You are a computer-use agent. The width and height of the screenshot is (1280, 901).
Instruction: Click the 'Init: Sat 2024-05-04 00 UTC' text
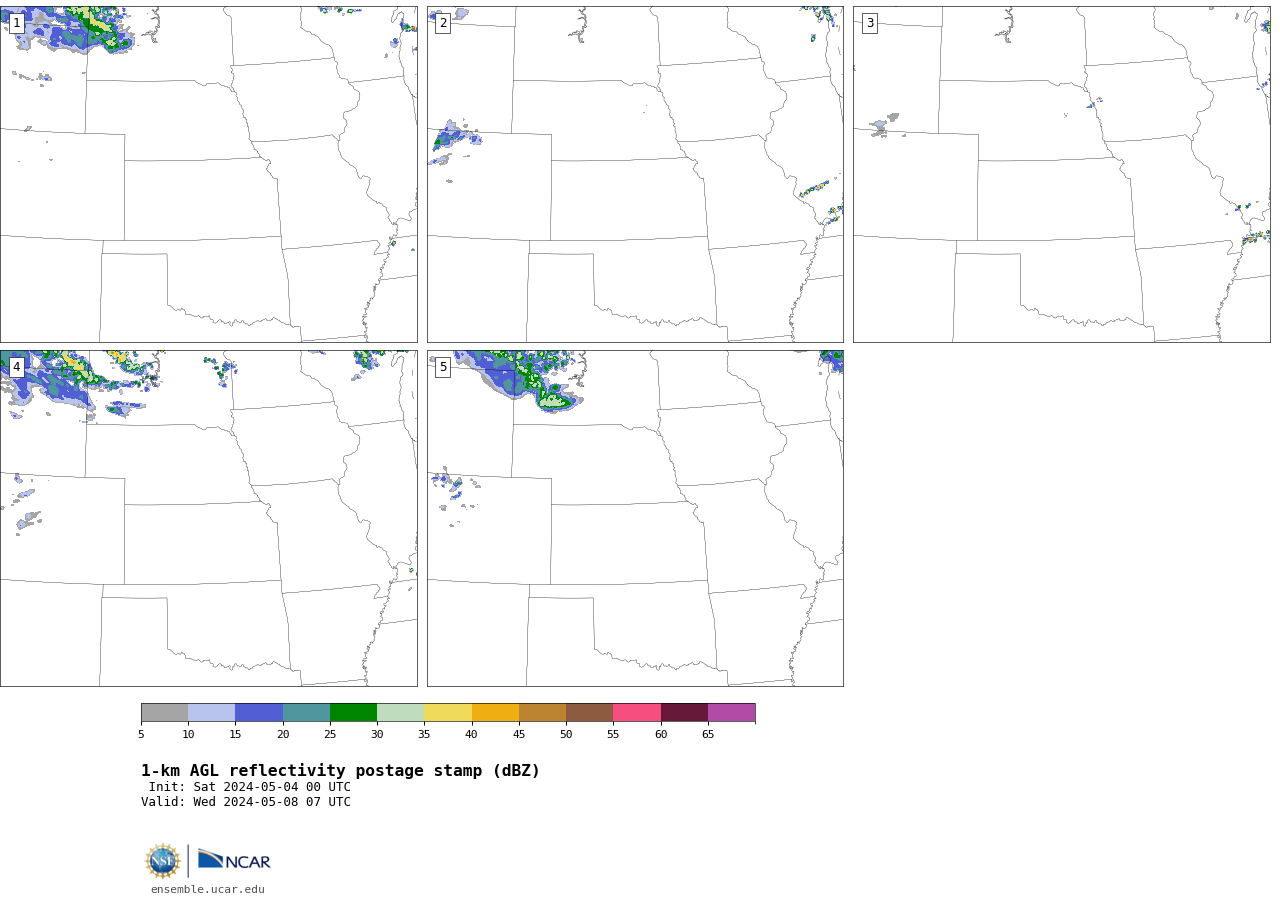click(x=250, y=787)
